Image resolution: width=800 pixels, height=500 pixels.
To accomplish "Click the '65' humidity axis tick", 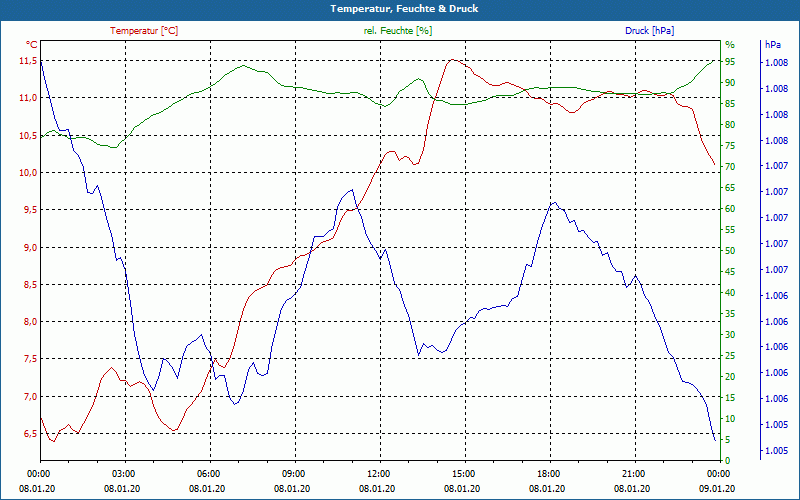I will click(x=730, y=188).
